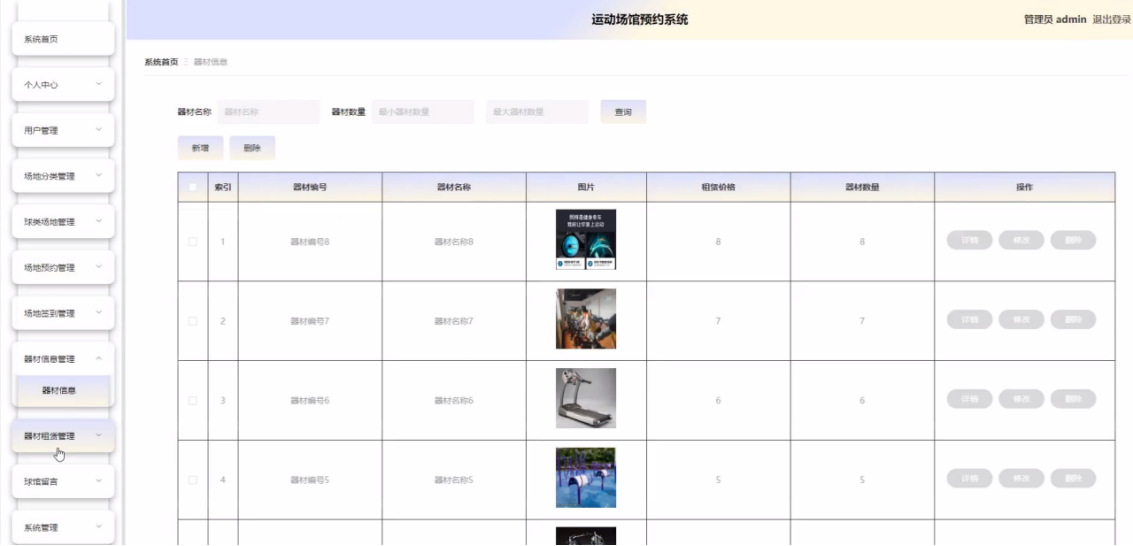Click 删除 for row 器材编号6

pos(1073,399)
